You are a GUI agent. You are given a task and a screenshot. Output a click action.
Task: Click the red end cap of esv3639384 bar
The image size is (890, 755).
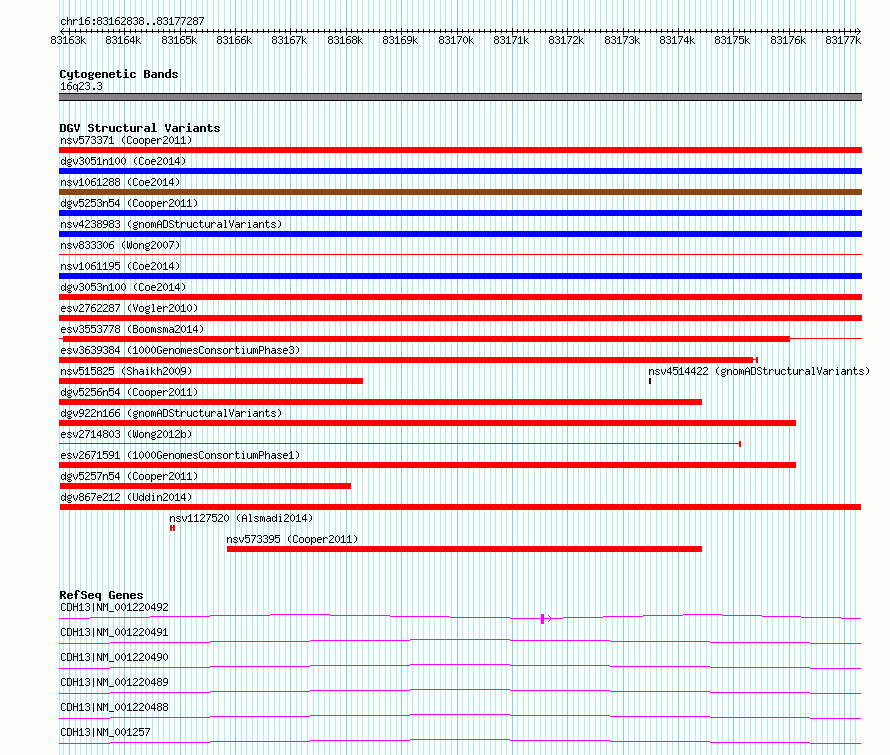pos(755,360)
